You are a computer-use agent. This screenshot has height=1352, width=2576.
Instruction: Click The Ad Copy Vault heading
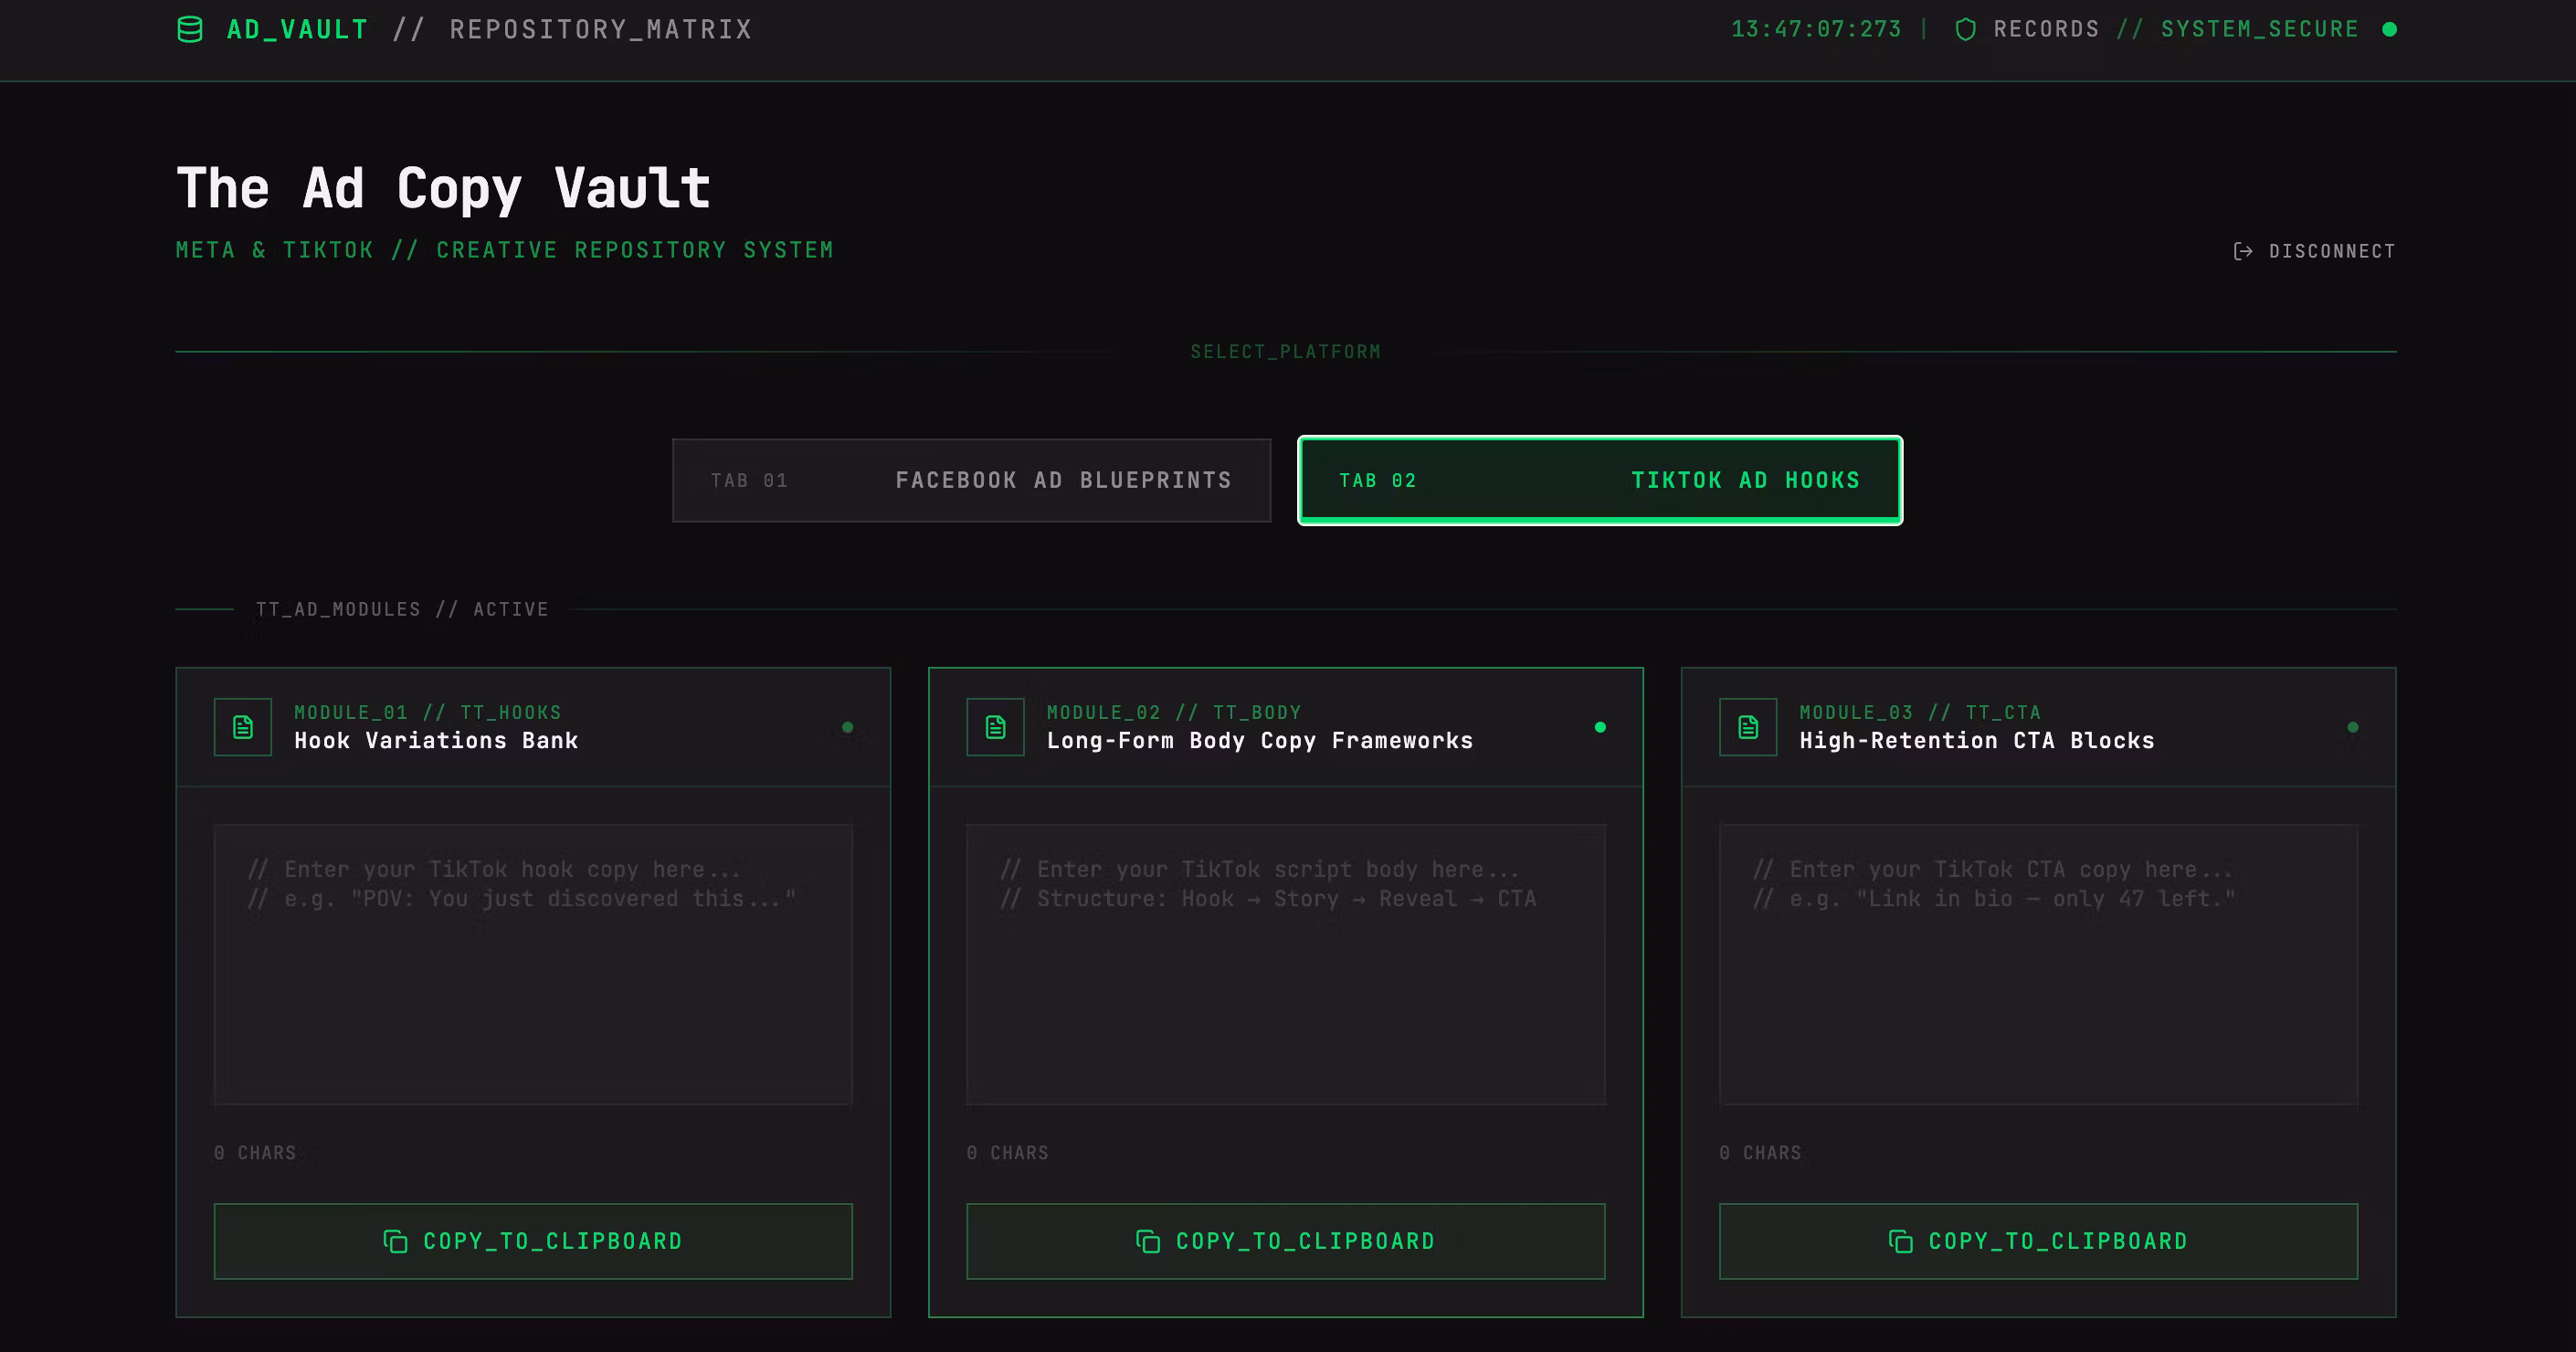pyautogui.click(x=443, y=189)
